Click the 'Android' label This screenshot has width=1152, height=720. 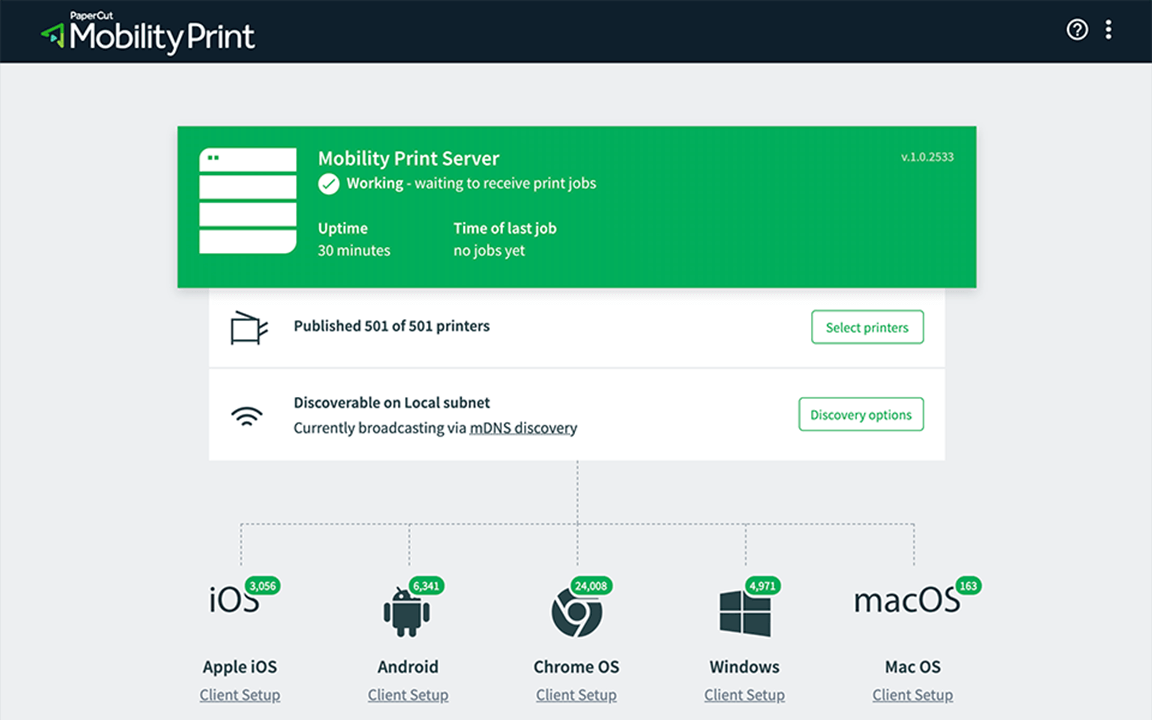408,666
